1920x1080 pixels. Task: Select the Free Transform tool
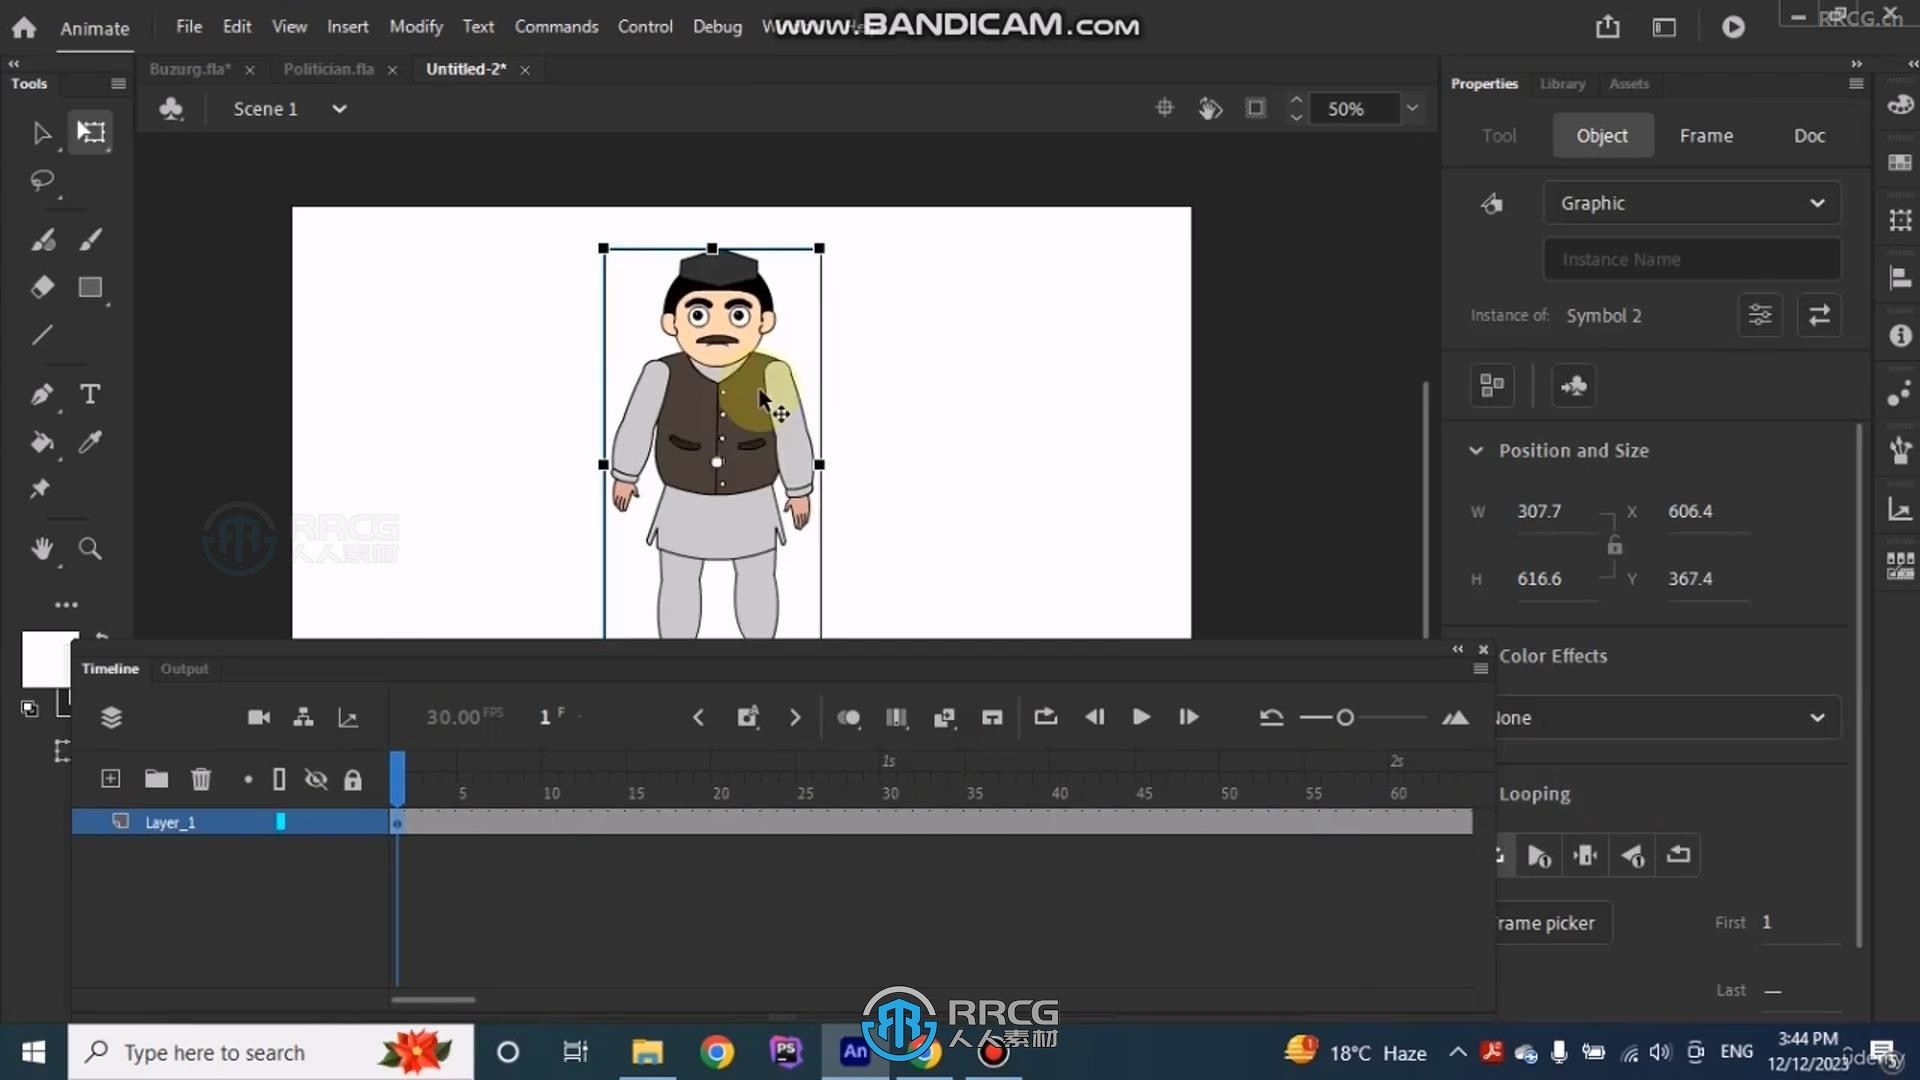90,133
